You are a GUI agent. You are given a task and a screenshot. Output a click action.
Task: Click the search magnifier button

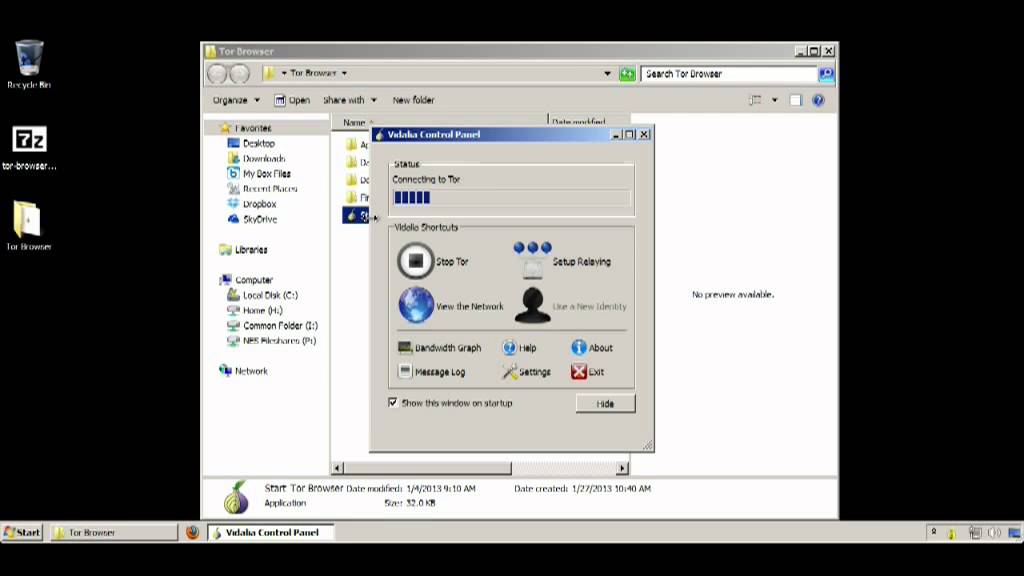826,74
